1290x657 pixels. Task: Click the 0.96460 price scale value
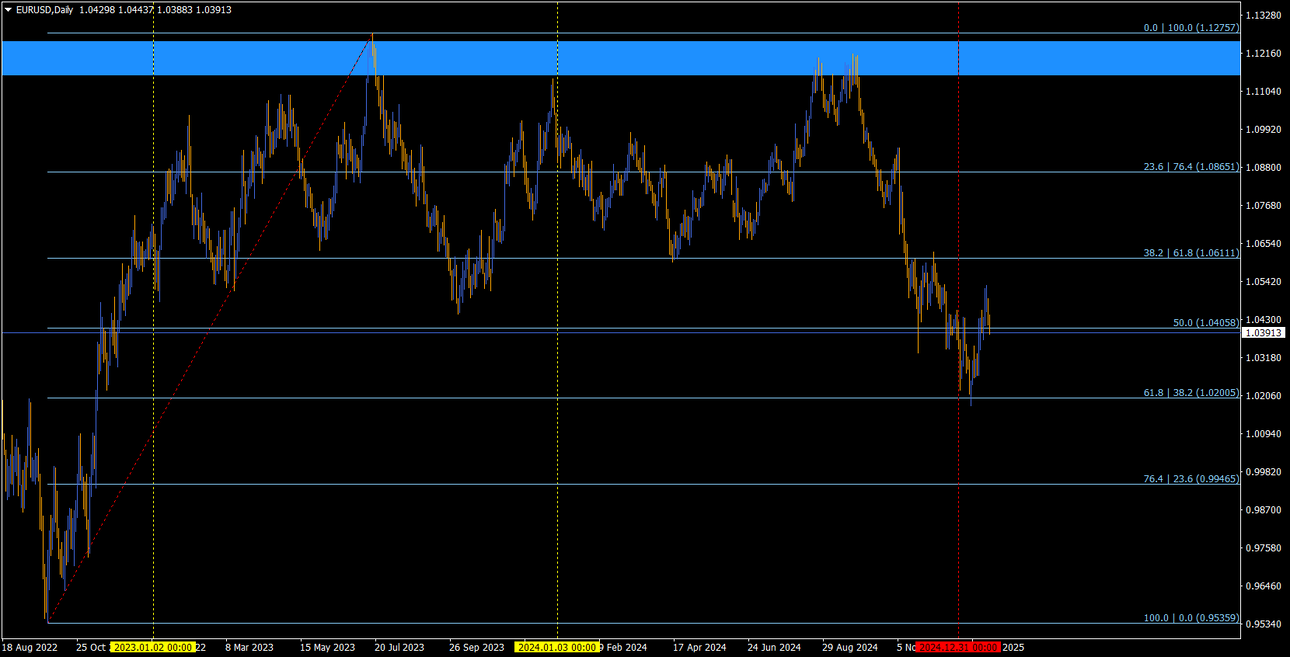click(x=1264, y=585)
